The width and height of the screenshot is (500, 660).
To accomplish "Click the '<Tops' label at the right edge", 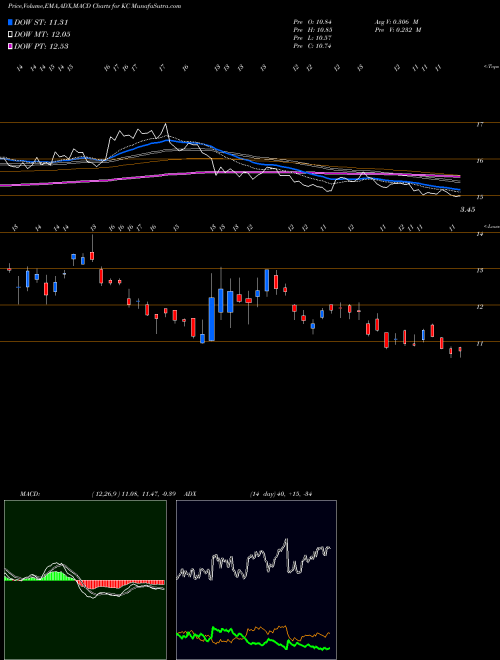I will [491, 67].
